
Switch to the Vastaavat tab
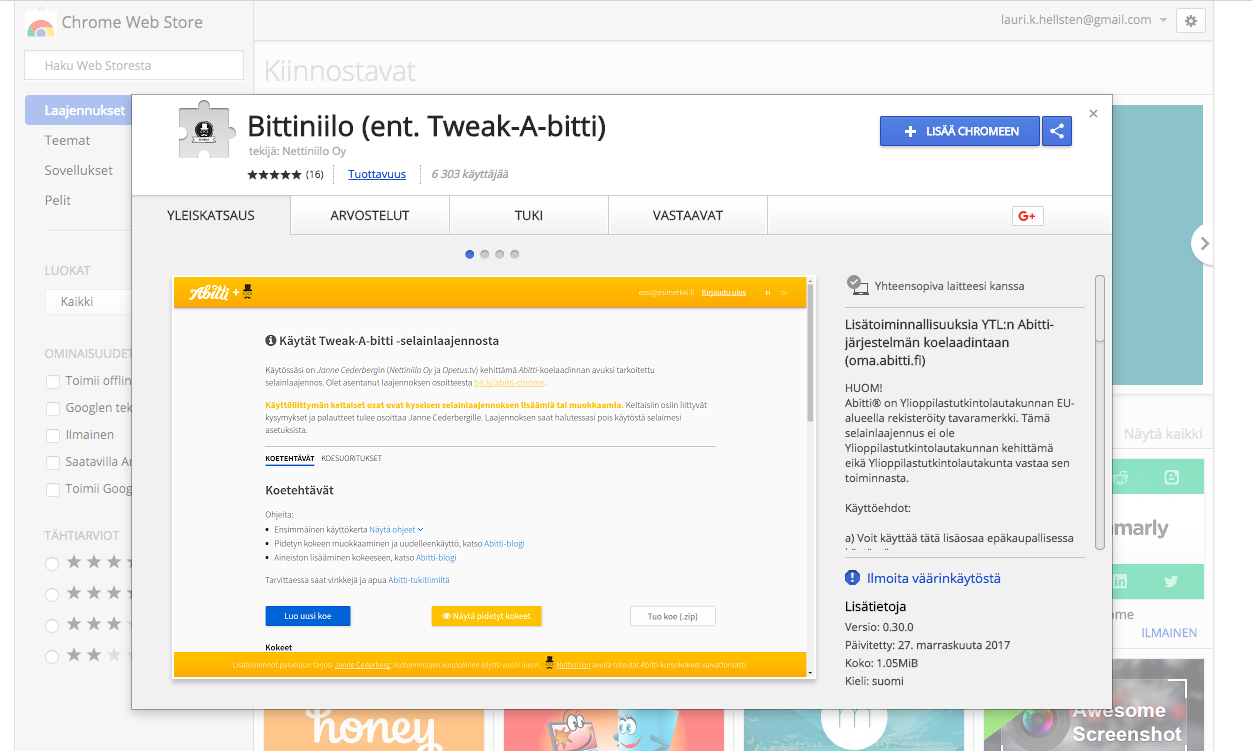[688, 215]
